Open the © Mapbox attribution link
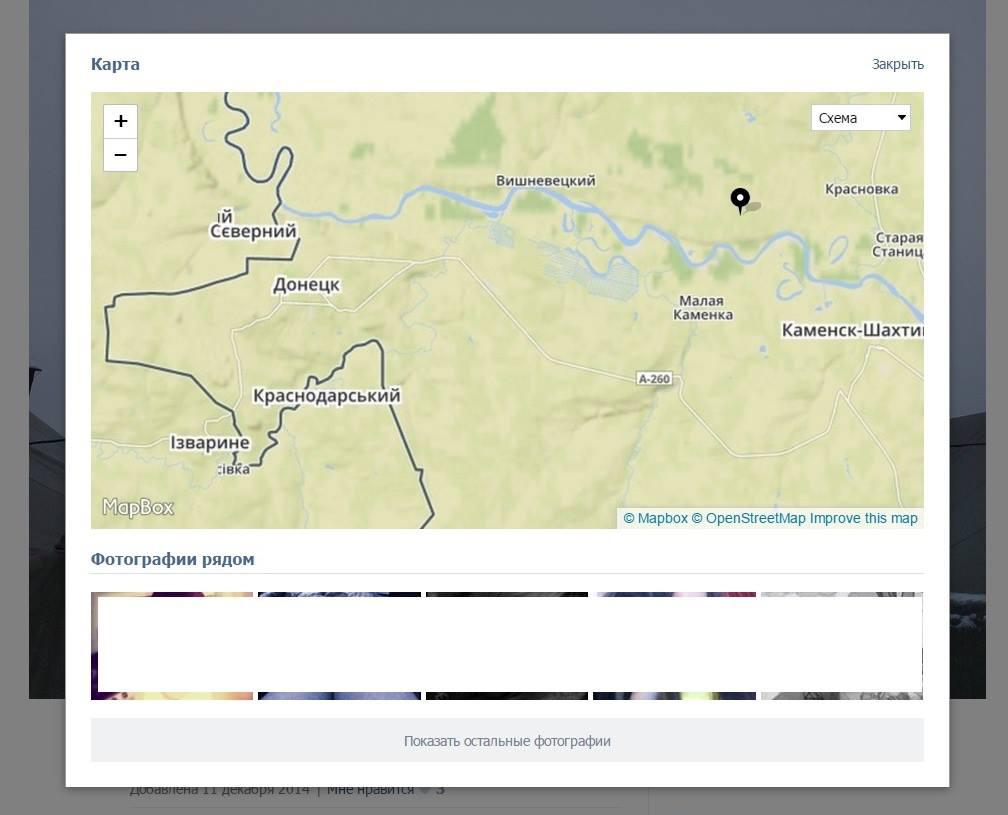The width and height of the screenshot is (1008, 815). (x=656, y=518)
